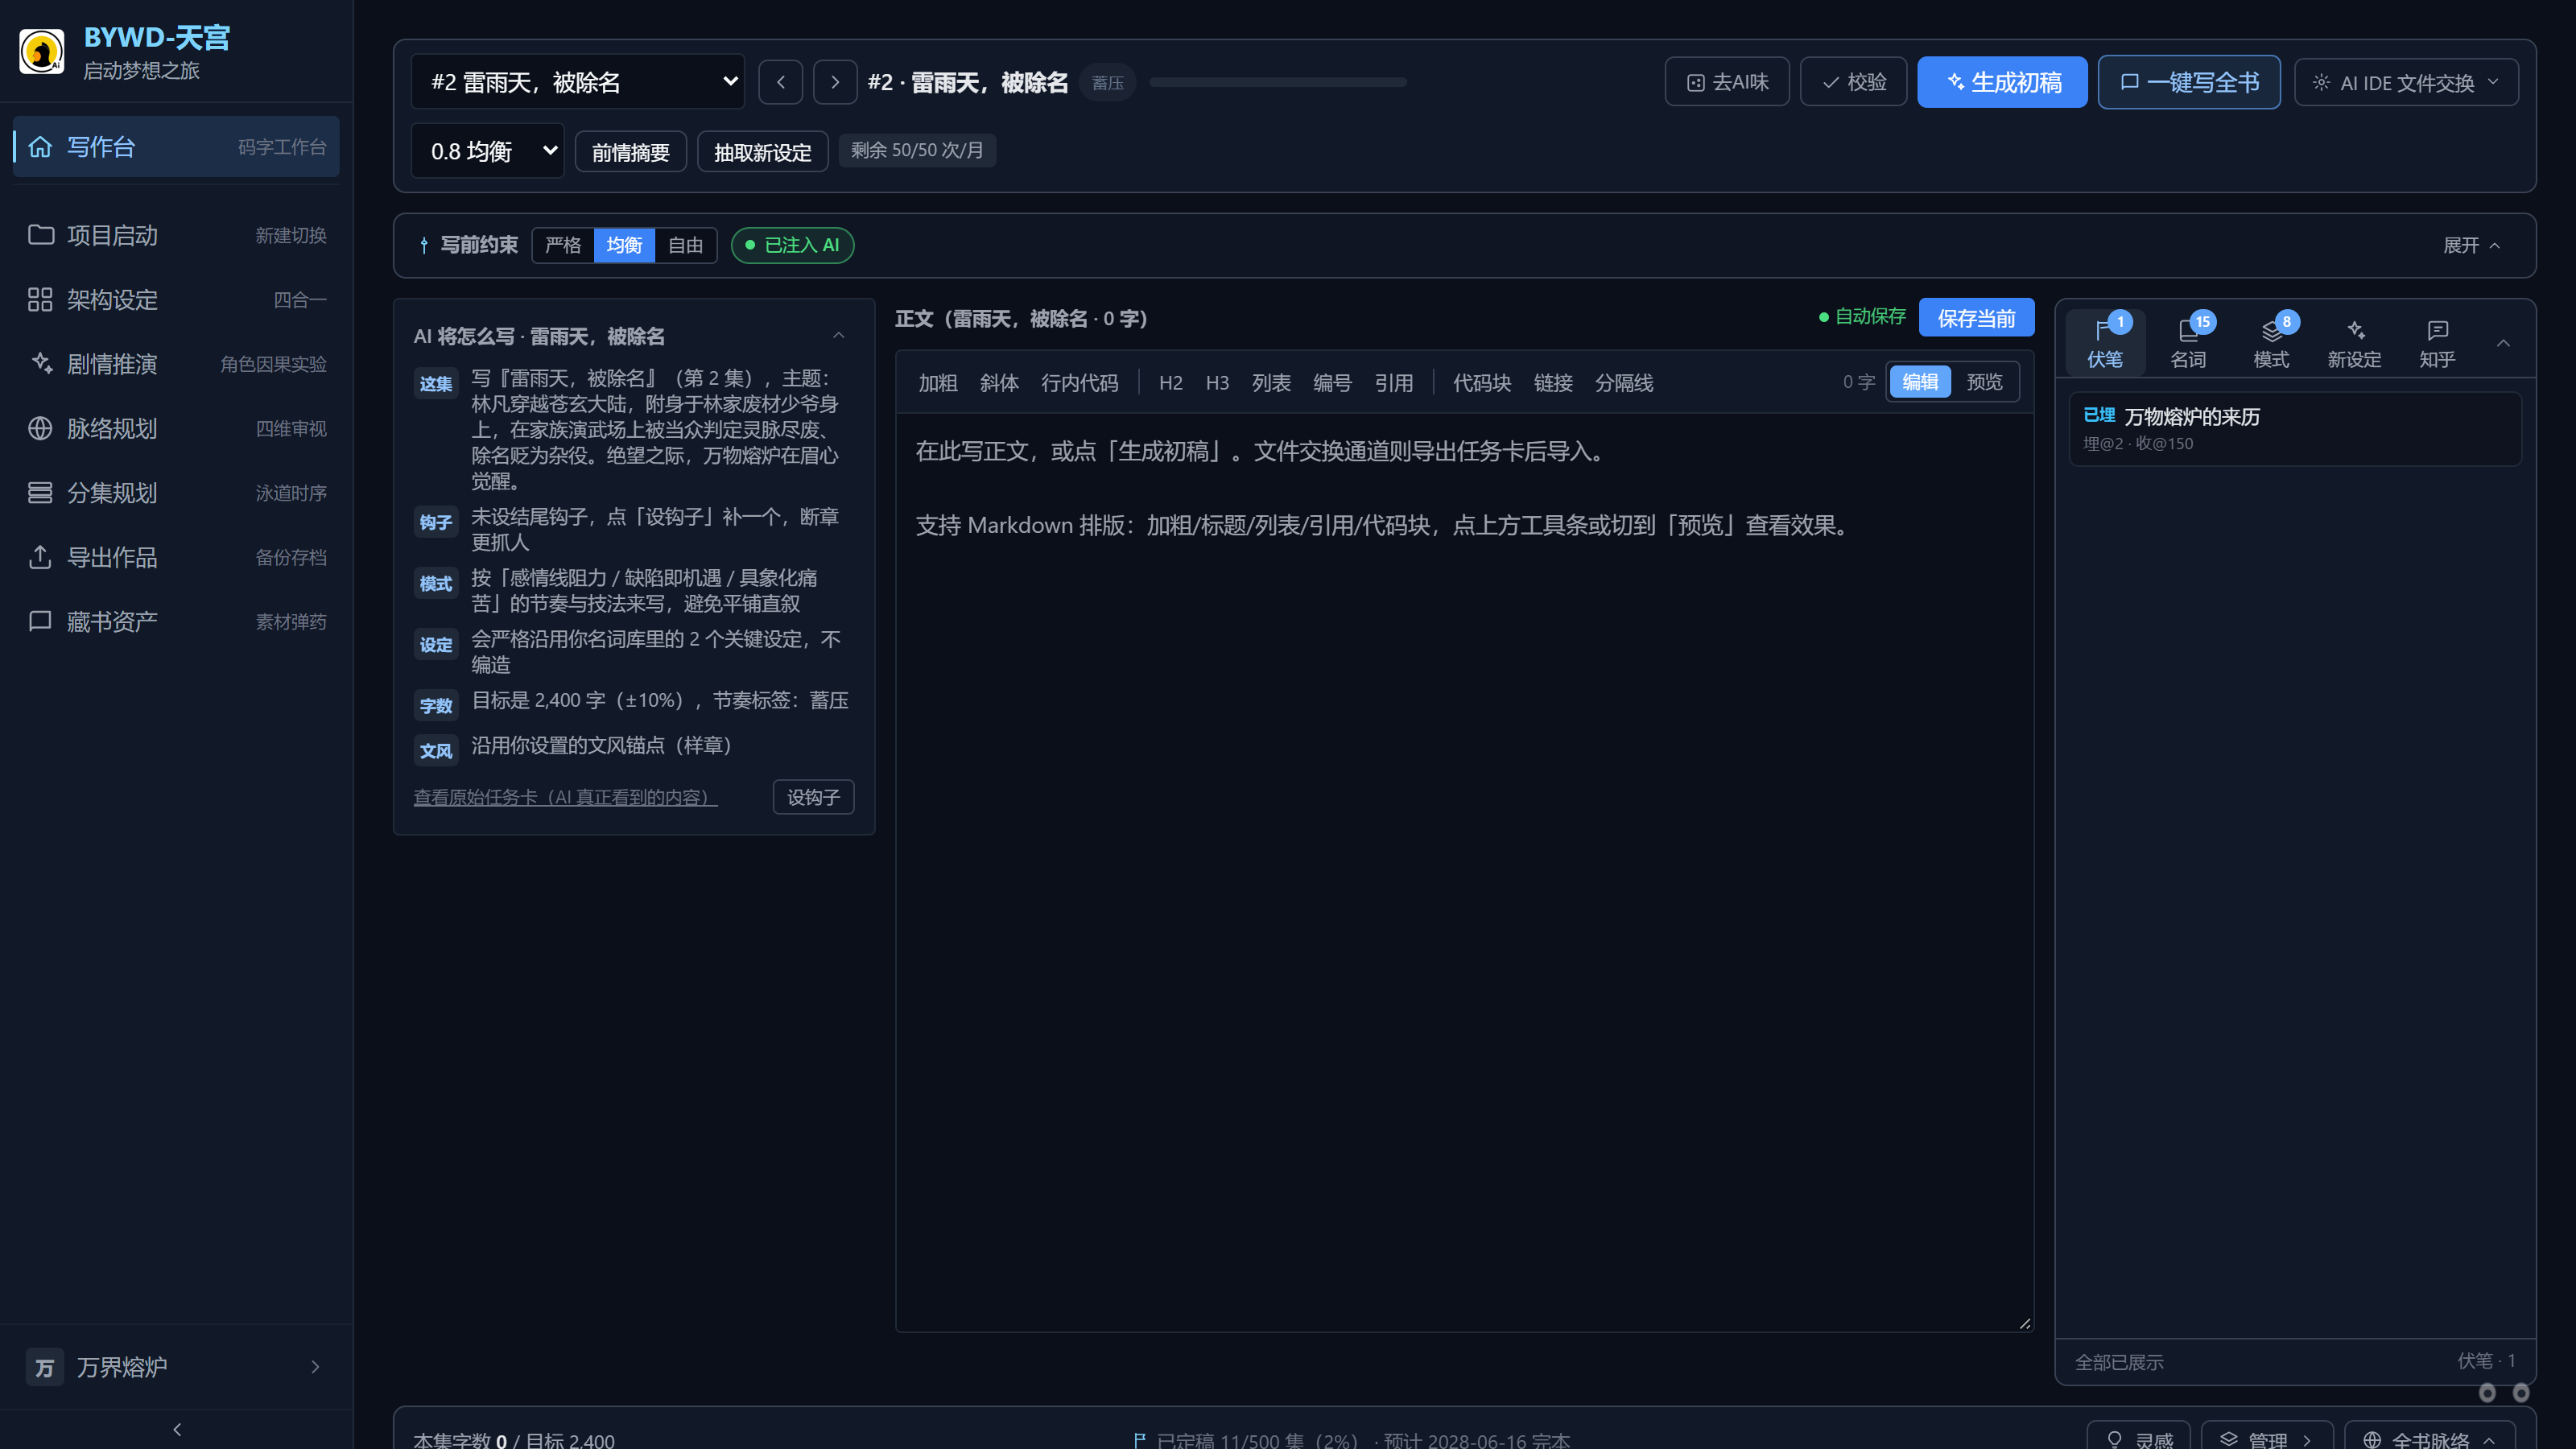
Task: Open the 查看原始任务卡 link
Action: coord(565,797)
